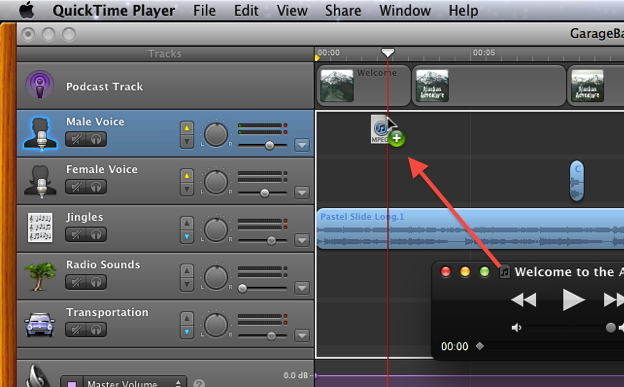The height and width of the screenshot is (387, 624).
Task: Click the playhead marker in the ruler
Action: pos(388,53)
